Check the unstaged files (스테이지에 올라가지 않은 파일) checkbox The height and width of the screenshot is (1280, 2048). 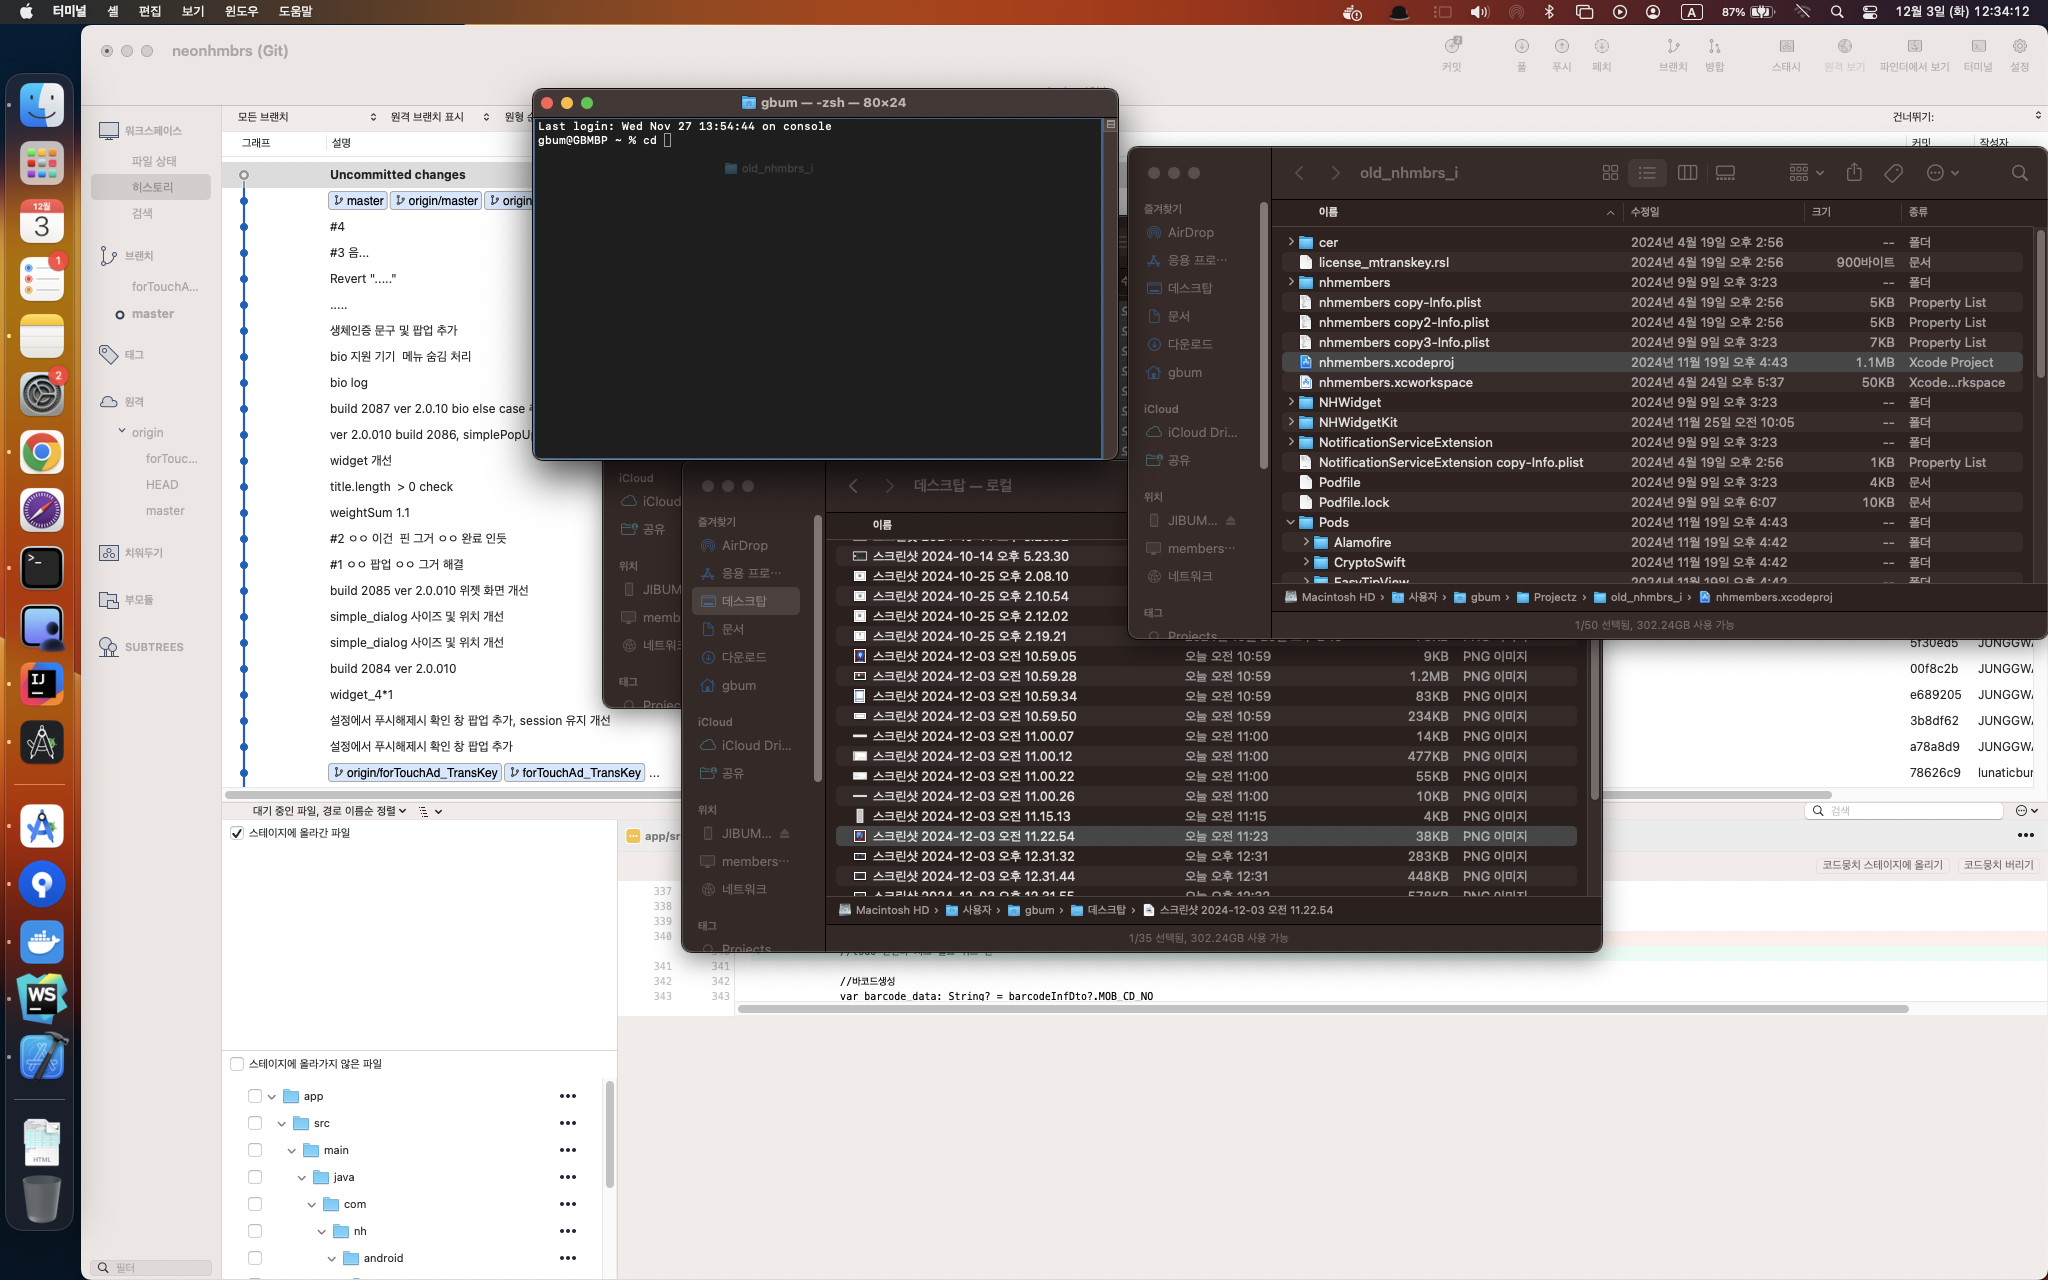pyautogui.click(x=237, y=1064)
